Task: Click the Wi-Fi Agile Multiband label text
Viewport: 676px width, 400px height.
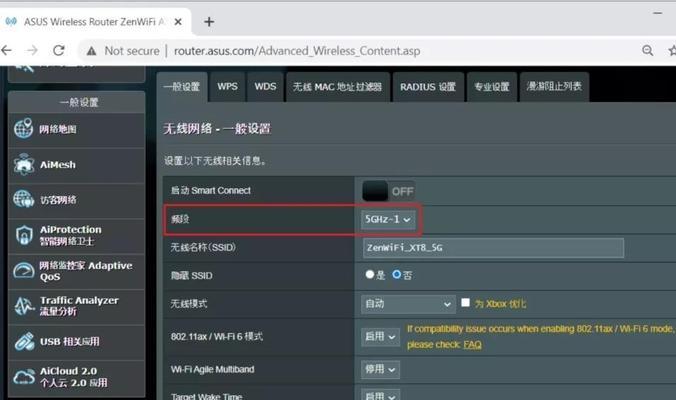Action: pos(213,369)
